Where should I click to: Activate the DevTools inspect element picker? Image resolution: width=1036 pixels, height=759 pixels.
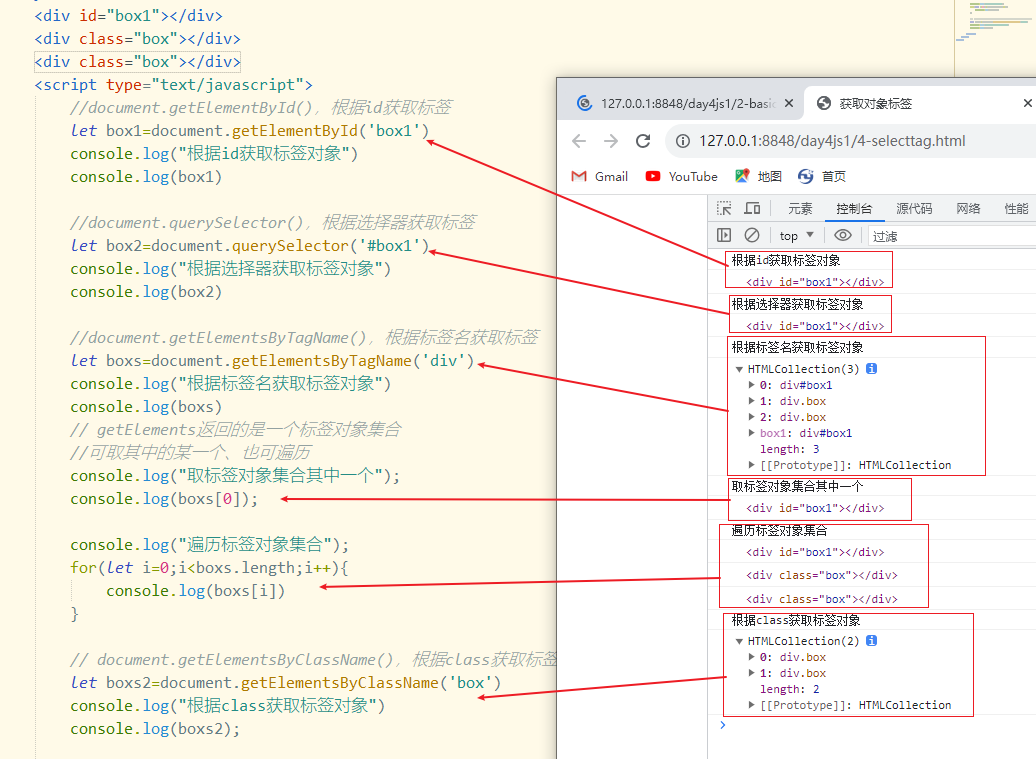point(724,209)
